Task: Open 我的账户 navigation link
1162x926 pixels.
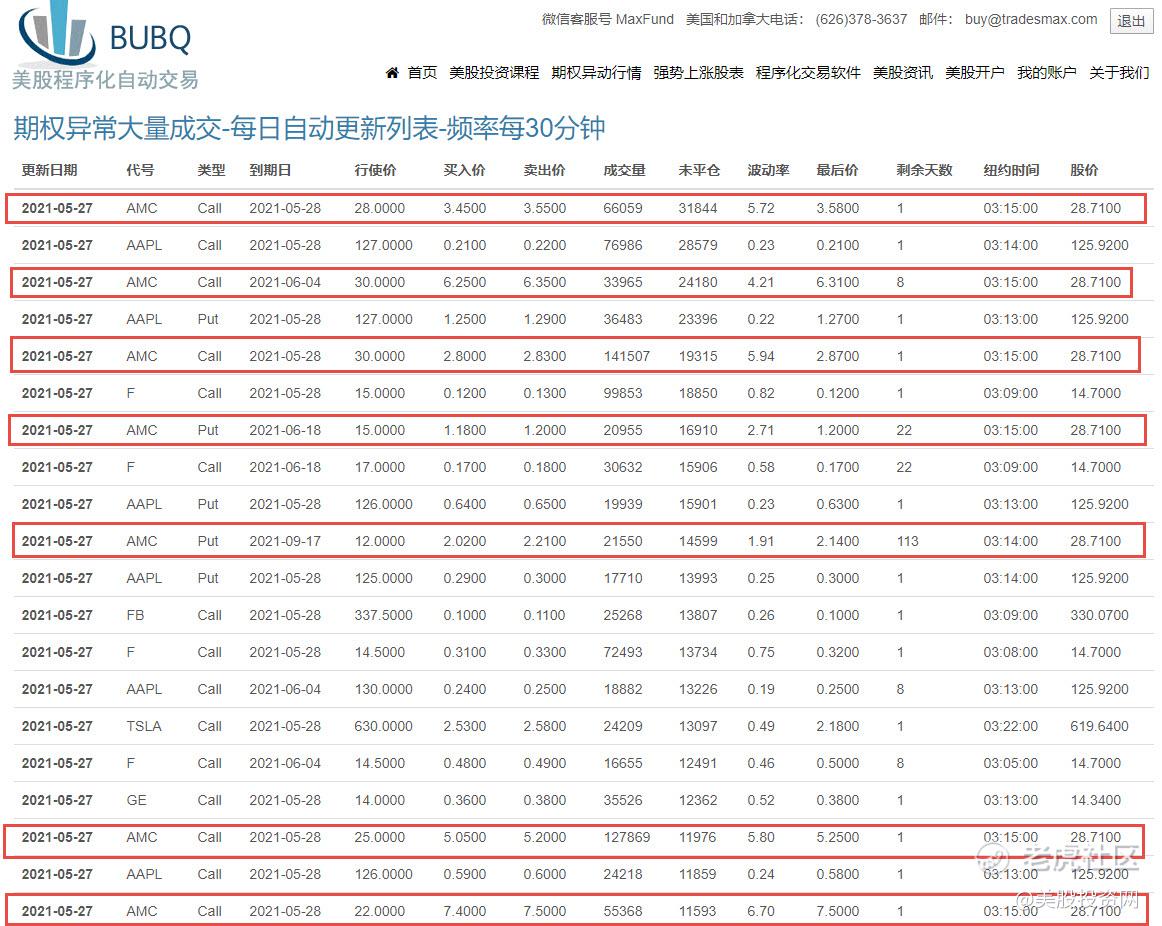Action: (1046, 73)
